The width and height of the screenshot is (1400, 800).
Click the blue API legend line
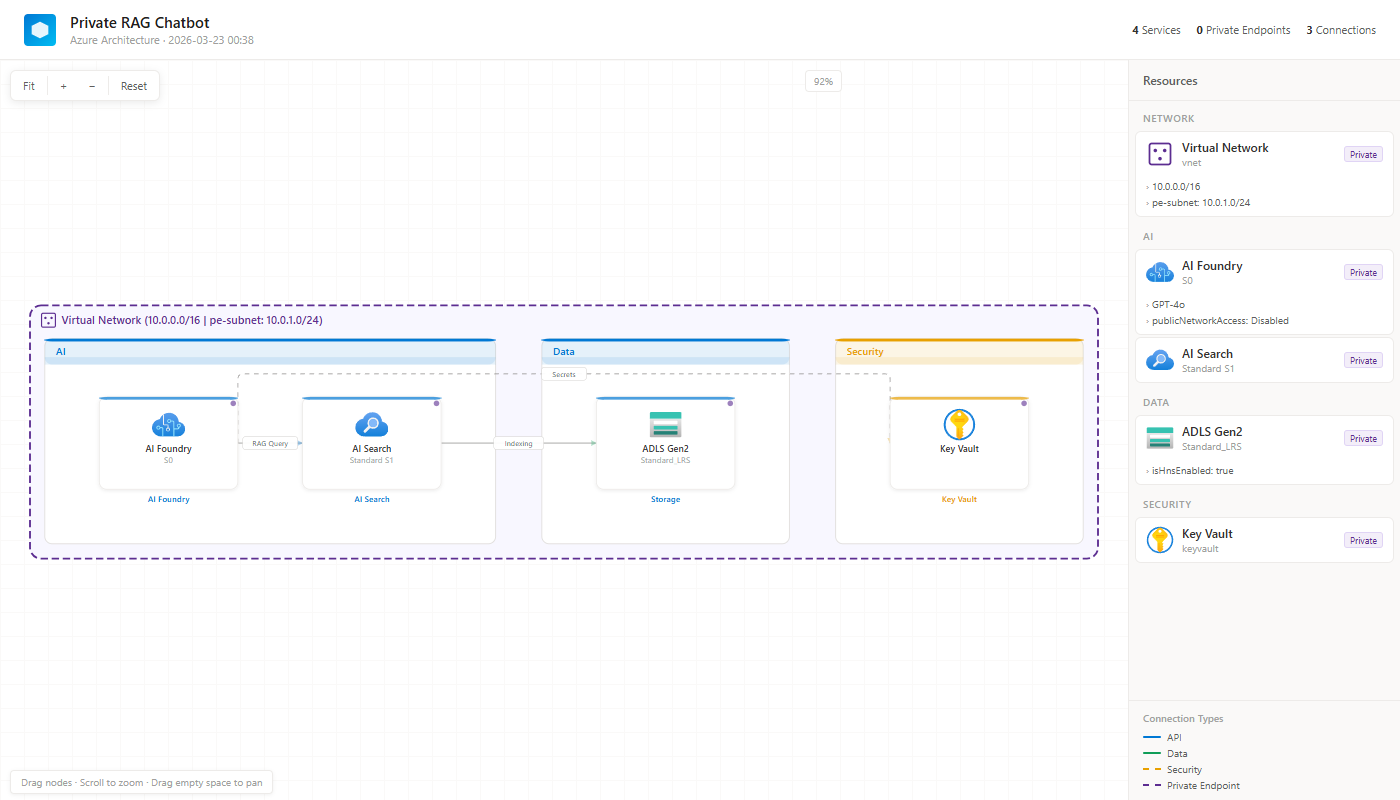pos(1151,737)
